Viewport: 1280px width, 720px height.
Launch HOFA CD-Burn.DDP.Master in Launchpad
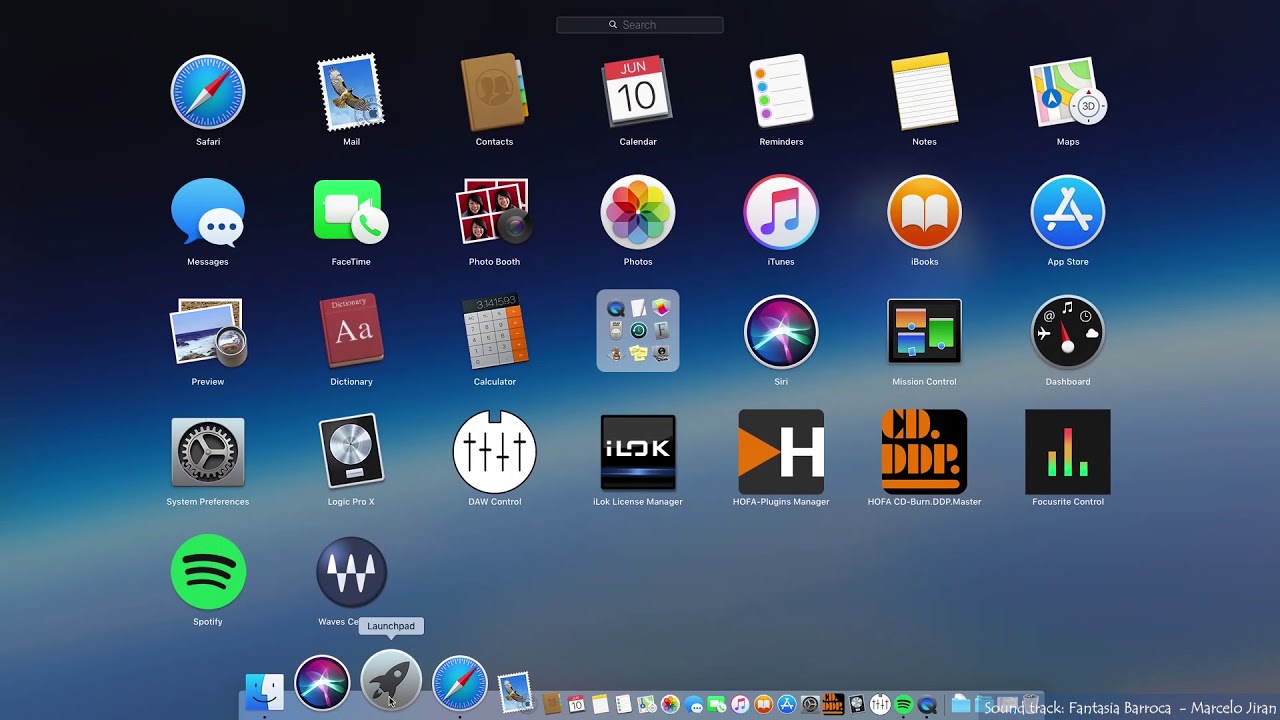(x=924, y=452)
